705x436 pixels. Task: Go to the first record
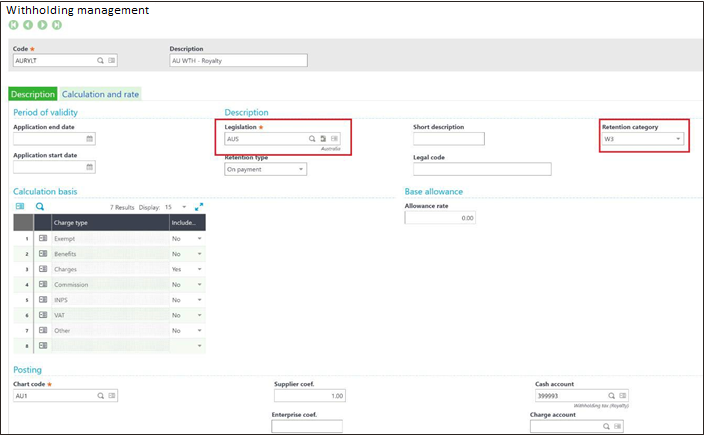[13, 25]
